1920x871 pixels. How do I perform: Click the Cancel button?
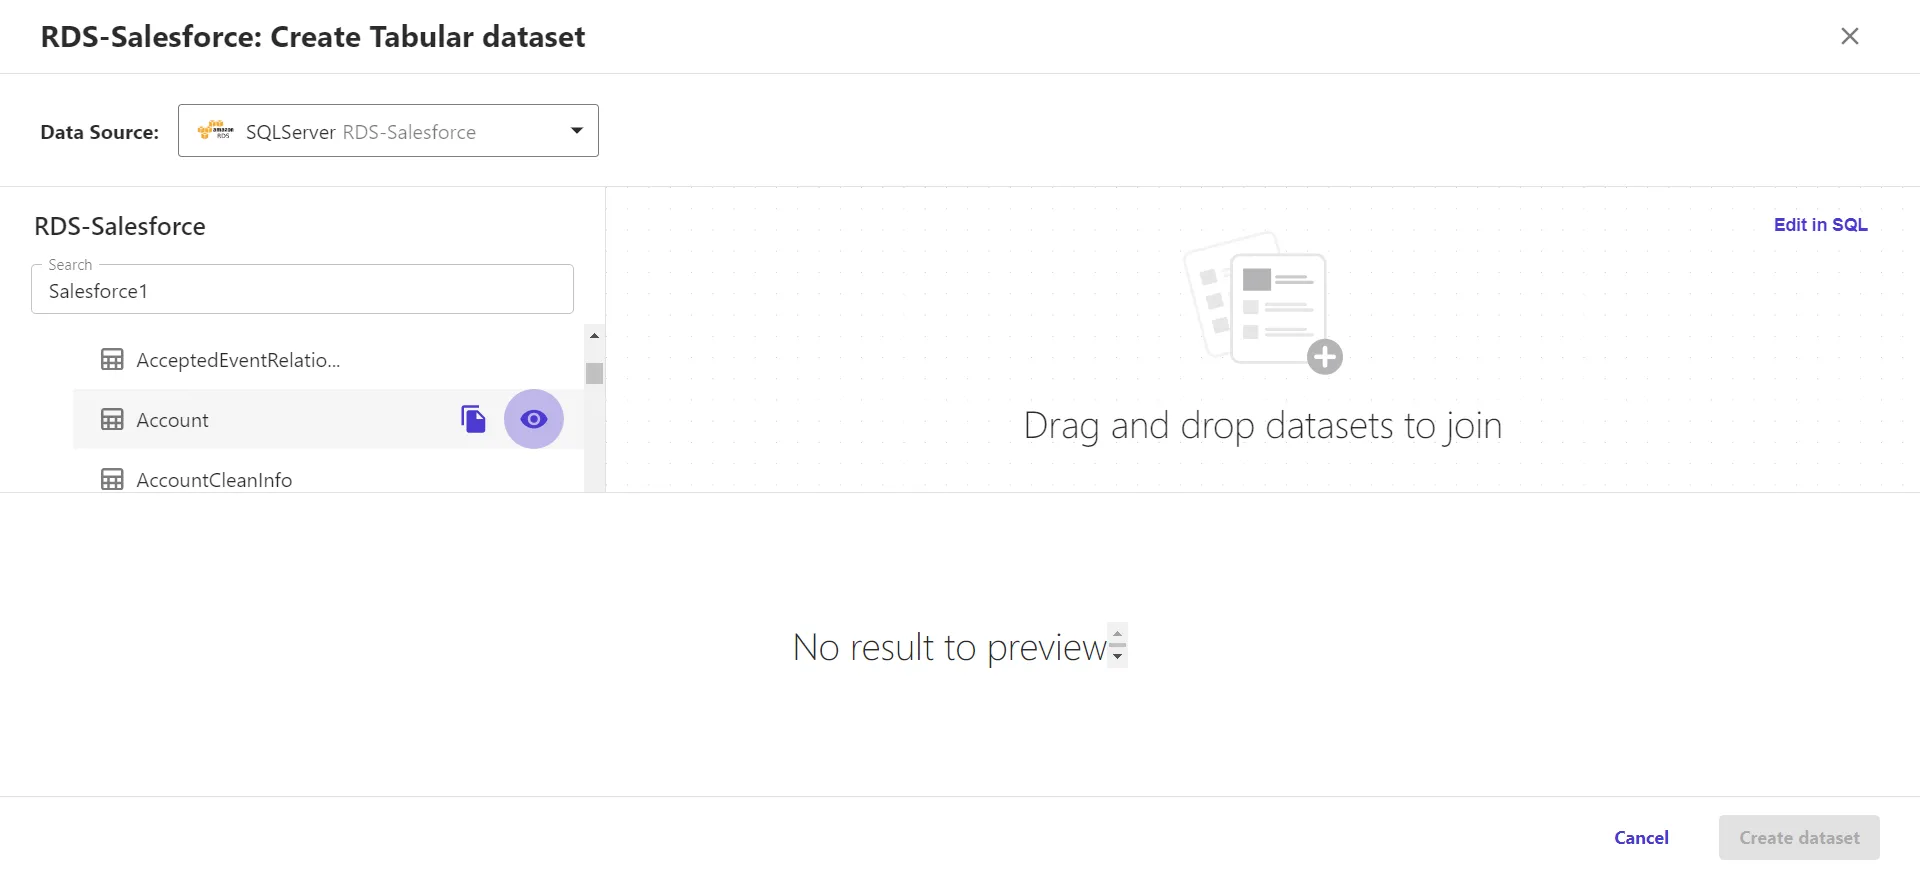1641,838
